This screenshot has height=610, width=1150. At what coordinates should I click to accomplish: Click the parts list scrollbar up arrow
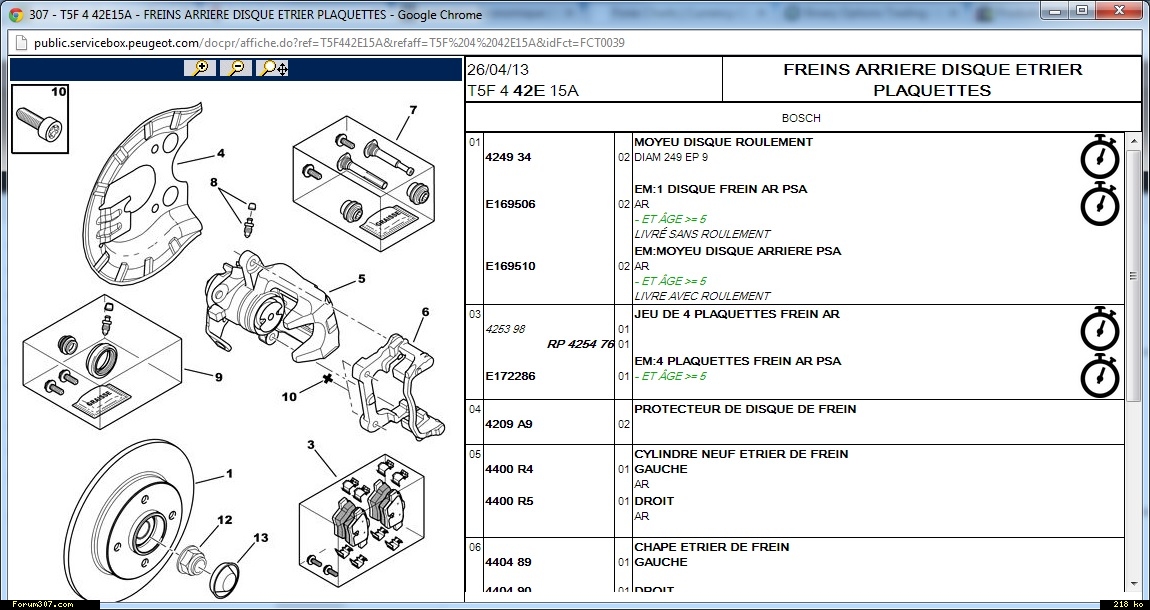[1133, 141]
